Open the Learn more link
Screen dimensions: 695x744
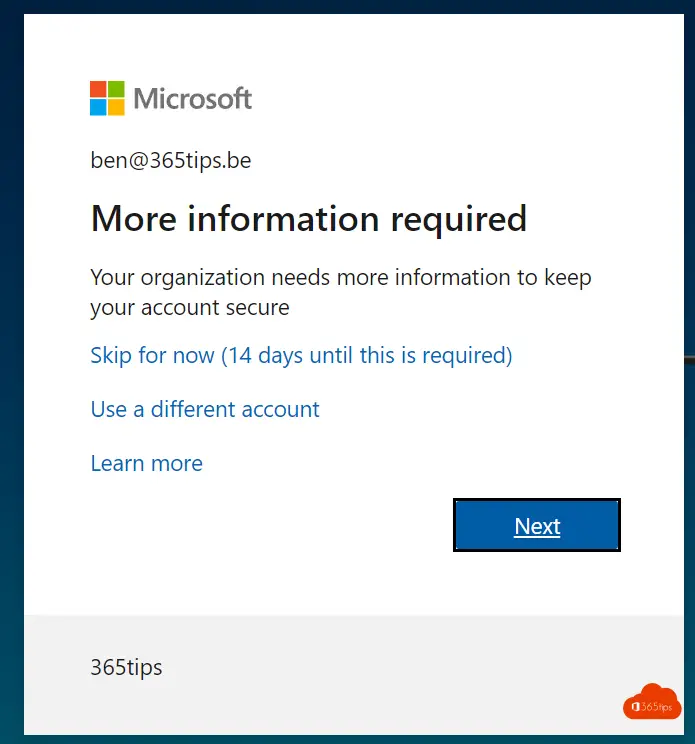[147, 463]
